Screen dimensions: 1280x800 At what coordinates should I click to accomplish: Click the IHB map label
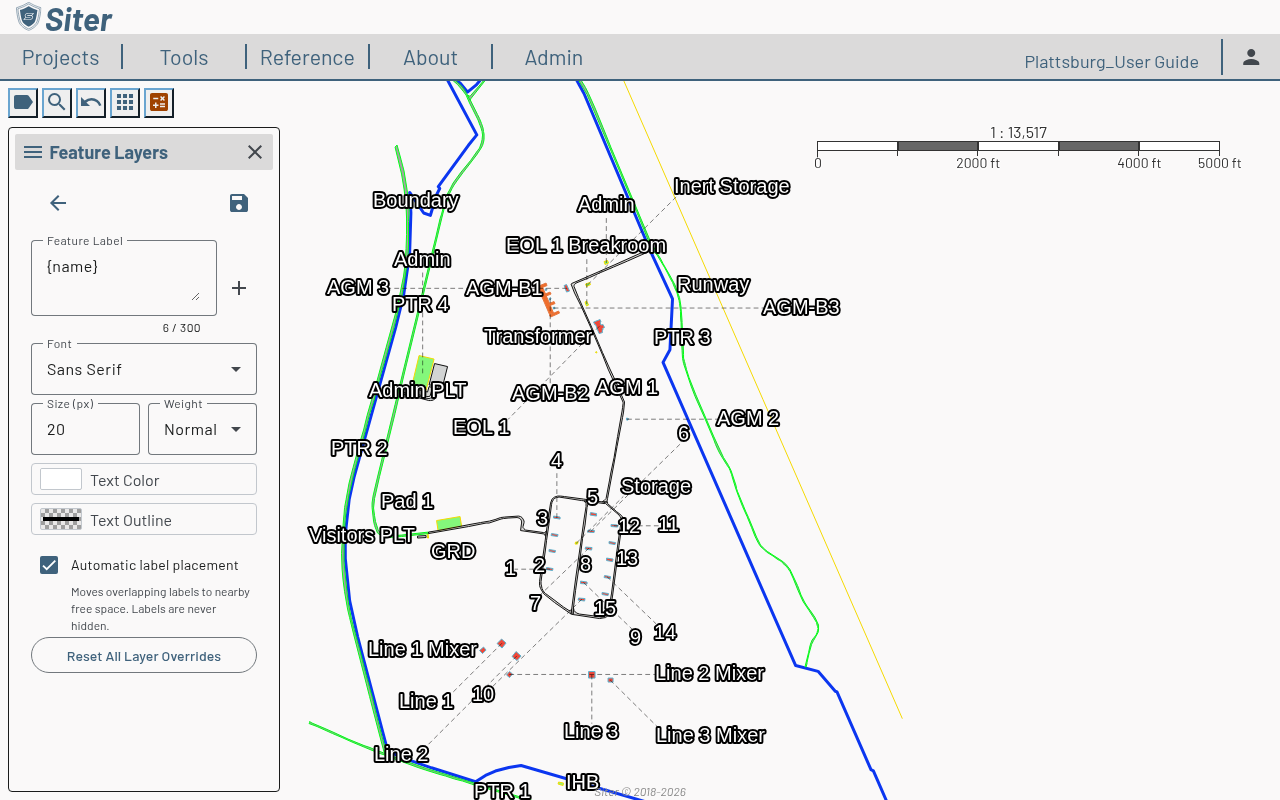(x=582, y=782)
